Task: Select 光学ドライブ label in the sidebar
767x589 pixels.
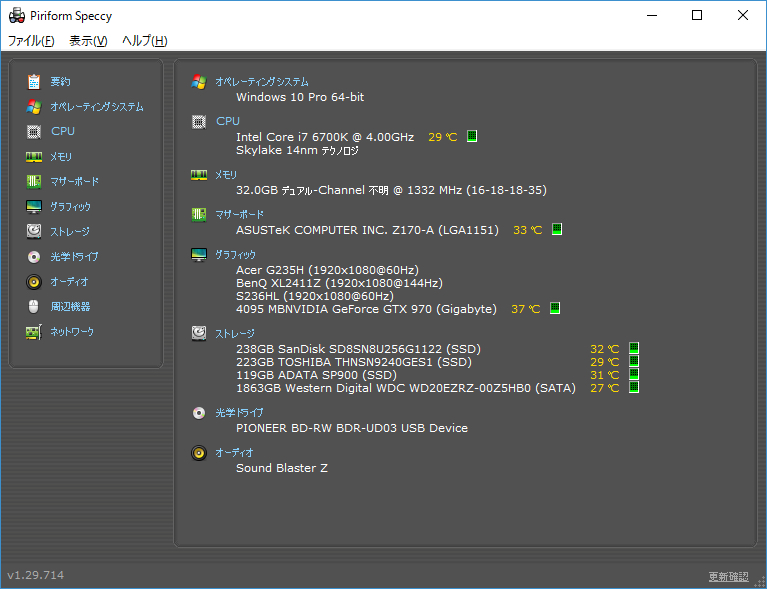Action: (x=74, y=256)
